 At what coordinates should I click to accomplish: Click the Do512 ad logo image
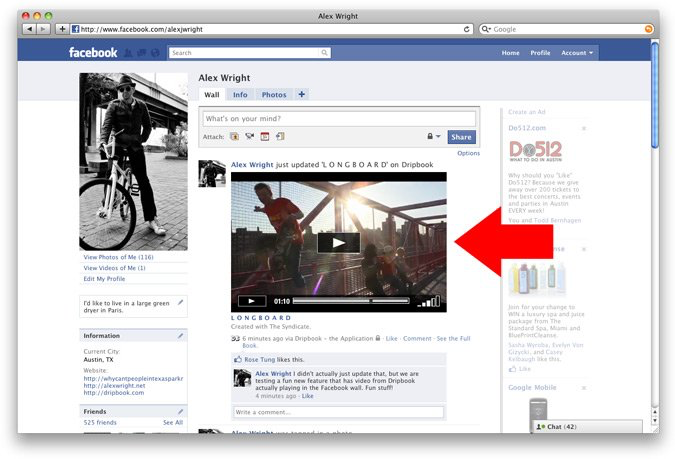(x=536, y=151)
